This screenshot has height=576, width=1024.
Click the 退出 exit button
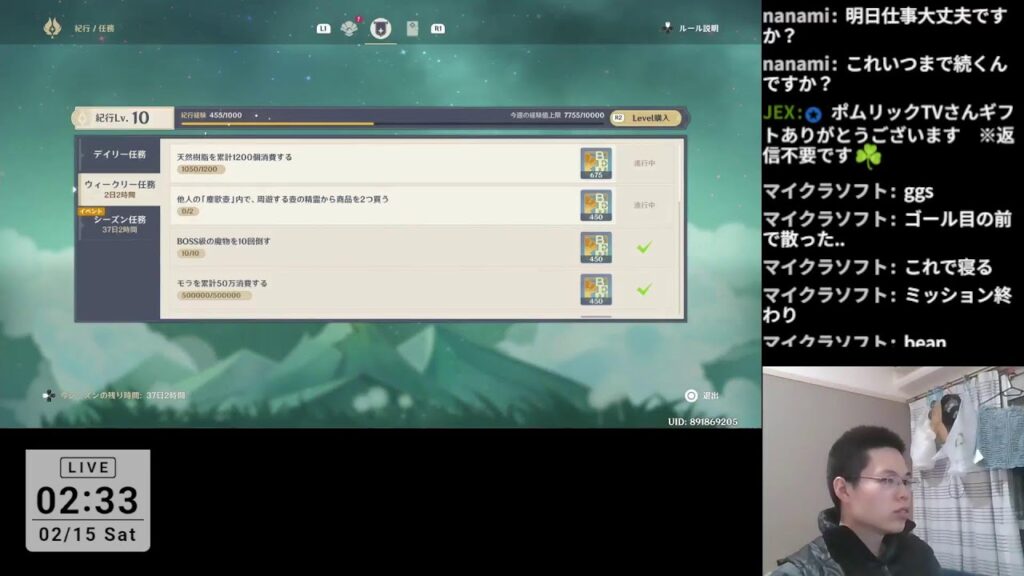[x=702, y=396]
